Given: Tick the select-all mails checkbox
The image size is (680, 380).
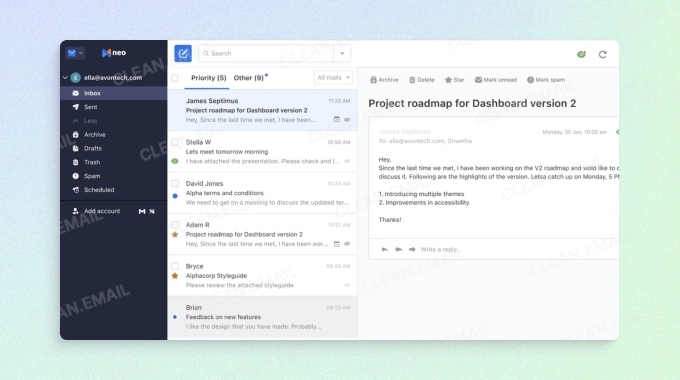Looking at the screenshot, I should [175, 78].
